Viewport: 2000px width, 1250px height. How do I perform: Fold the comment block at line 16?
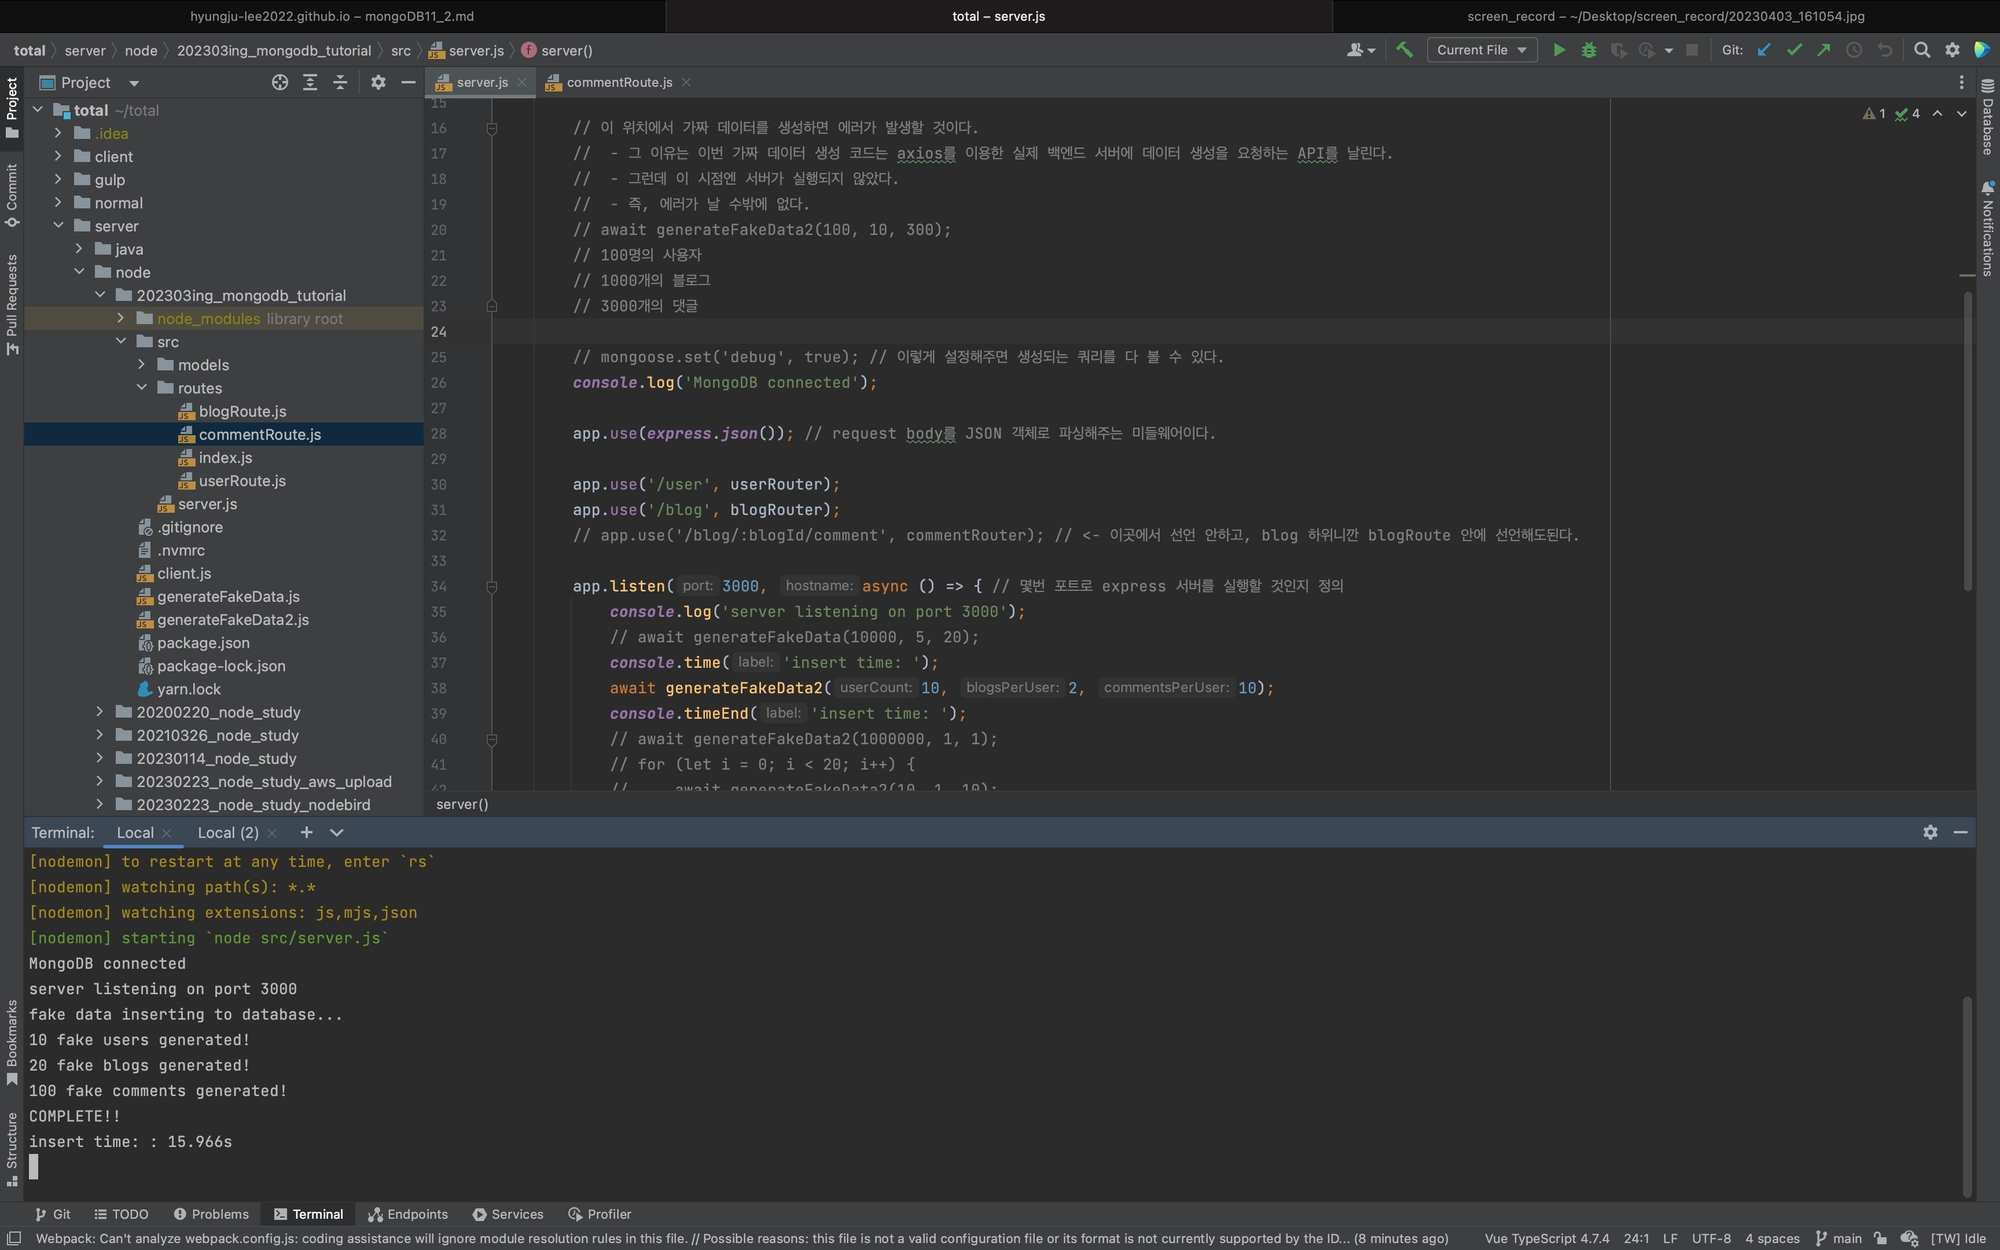pyautogui.click(x=491, y=128)
